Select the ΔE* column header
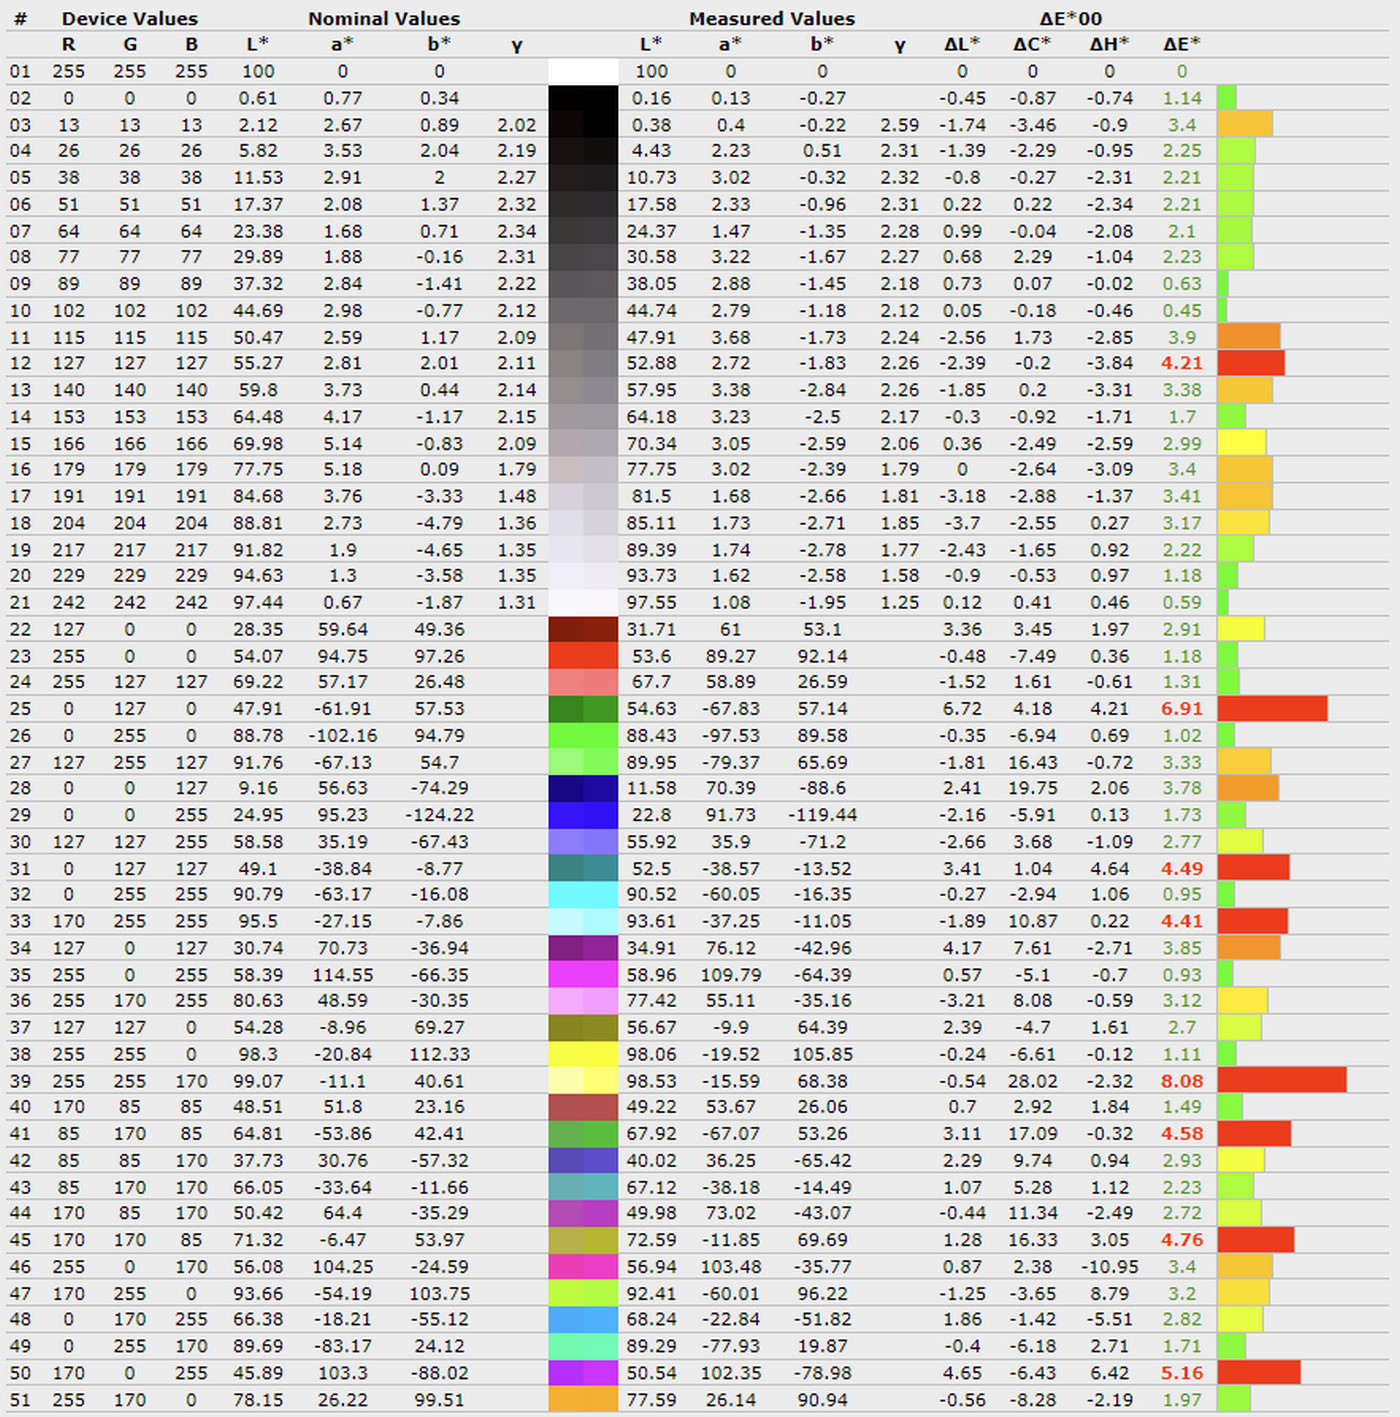This screenshot has width=1400, height=1417. [1182, 44]
